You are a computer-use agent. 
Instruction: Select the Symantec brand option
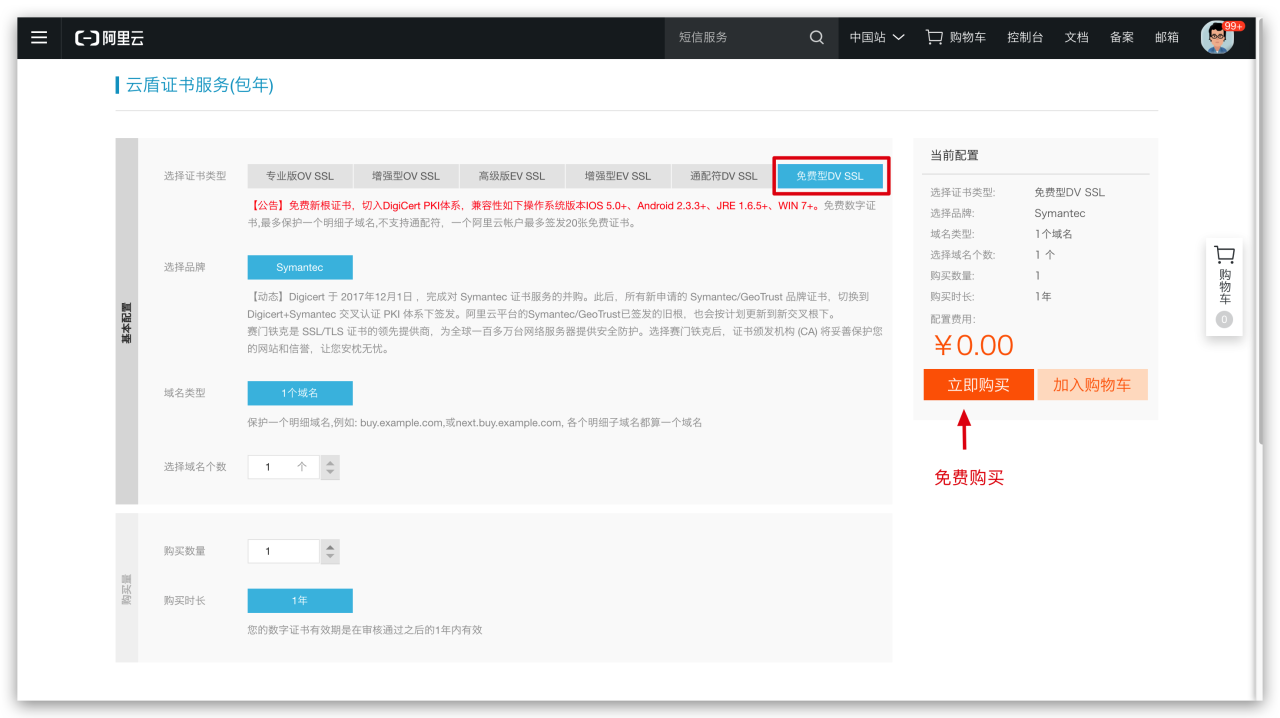[x=299, y=267]
